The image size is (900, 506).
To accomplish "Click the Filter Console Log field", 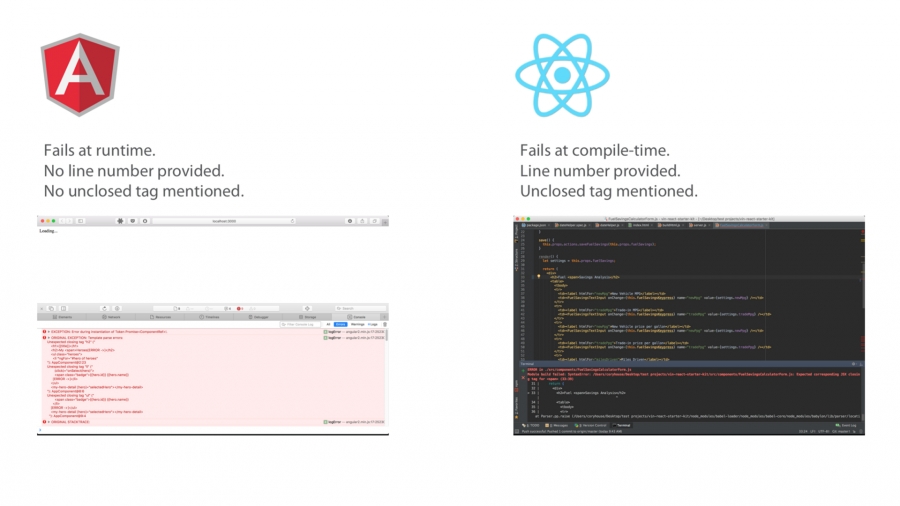I will pyautogui.click(x=300, y=325).
